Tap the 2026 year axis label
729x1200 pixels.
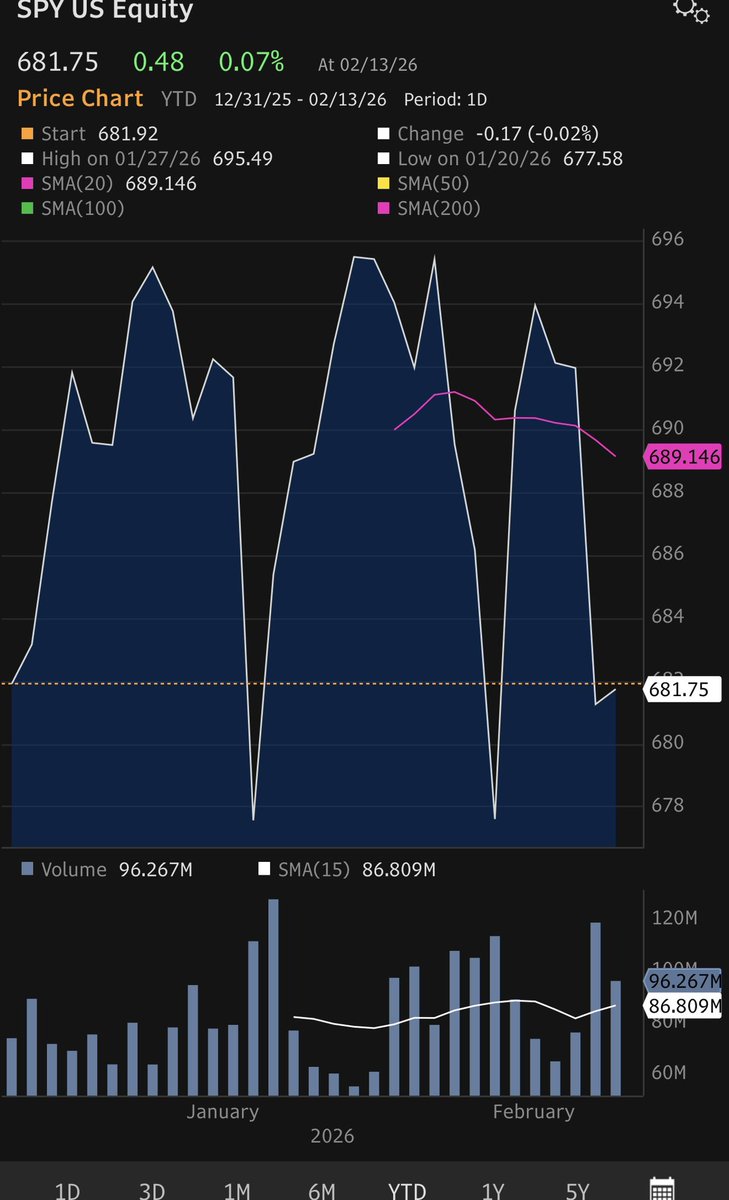pos(332,1137)
